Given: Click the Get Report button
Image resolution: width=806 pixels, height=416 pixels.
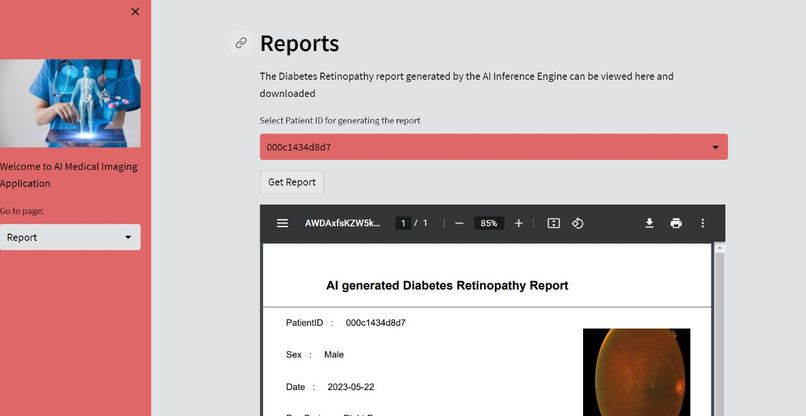Looking at the screenshot, I should [x=292, y=183].
